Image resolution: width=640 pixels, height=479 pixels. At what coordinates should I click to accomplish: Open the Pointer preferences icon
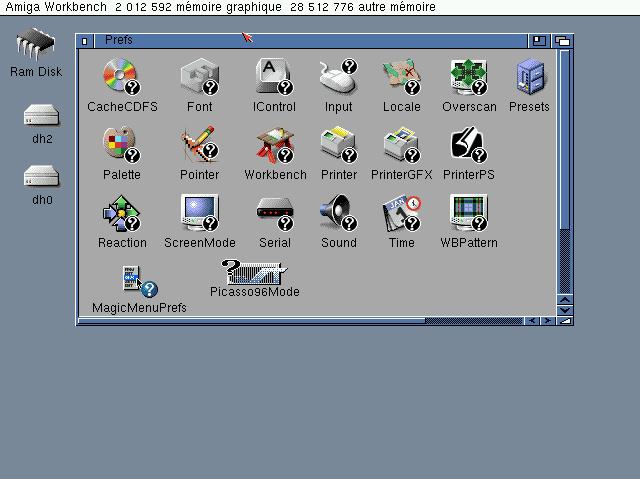pos(200,144)
